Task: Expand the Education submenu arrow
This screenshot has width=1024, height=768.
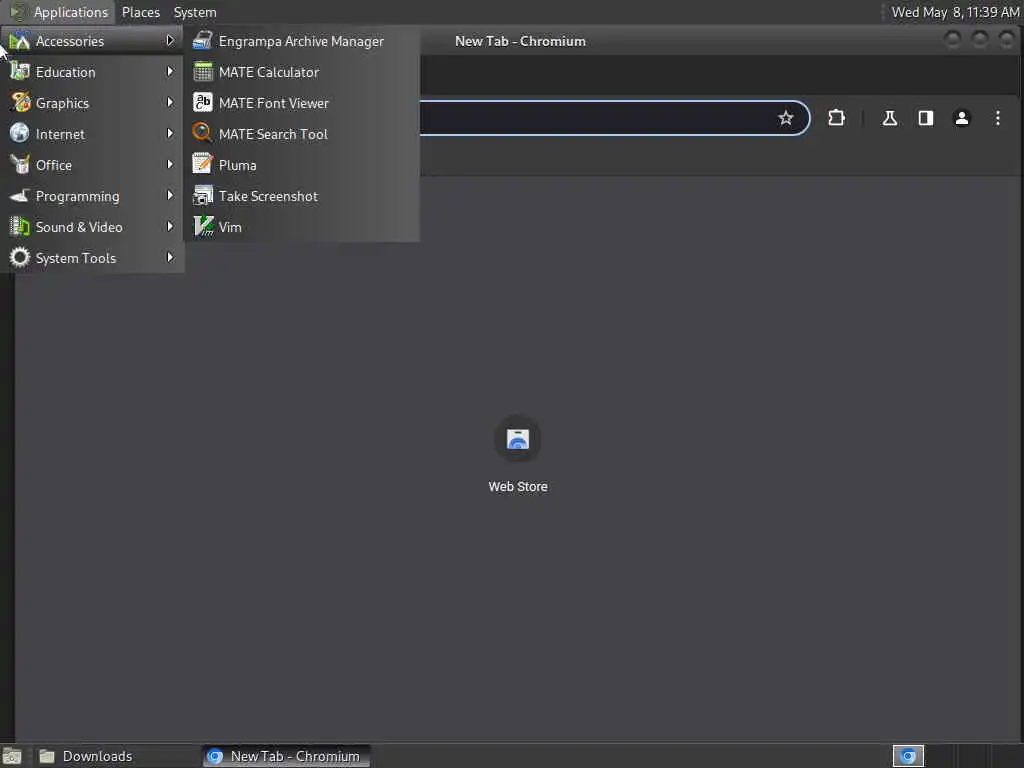Action: pos(170,71)
